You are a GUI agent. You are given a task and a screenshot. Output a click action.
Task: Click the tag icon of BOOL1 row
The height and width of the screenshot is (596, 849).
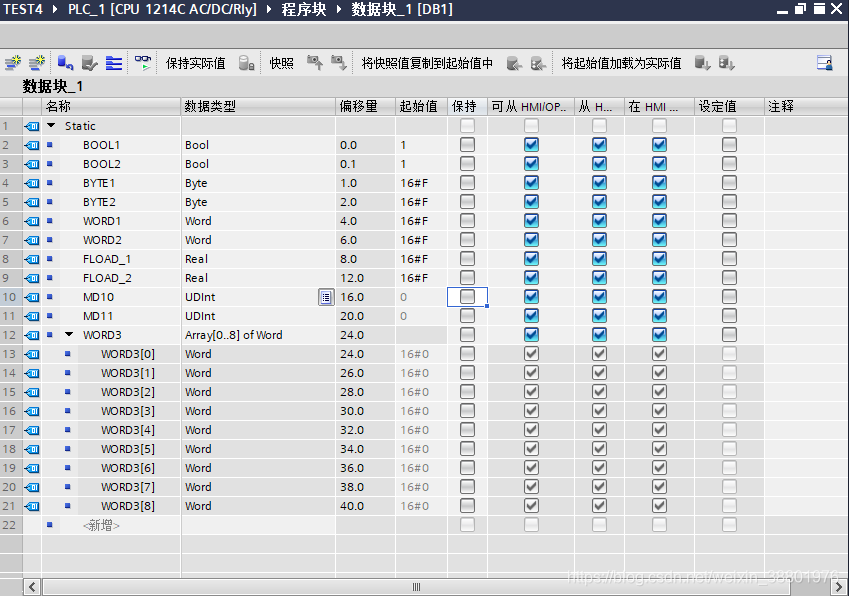click(x=32, y=145)
